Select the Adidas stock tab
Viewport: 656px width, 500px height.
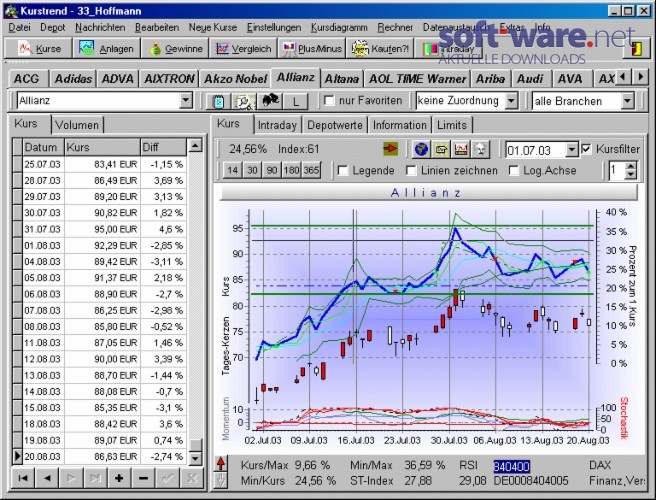tap(73, 79)
